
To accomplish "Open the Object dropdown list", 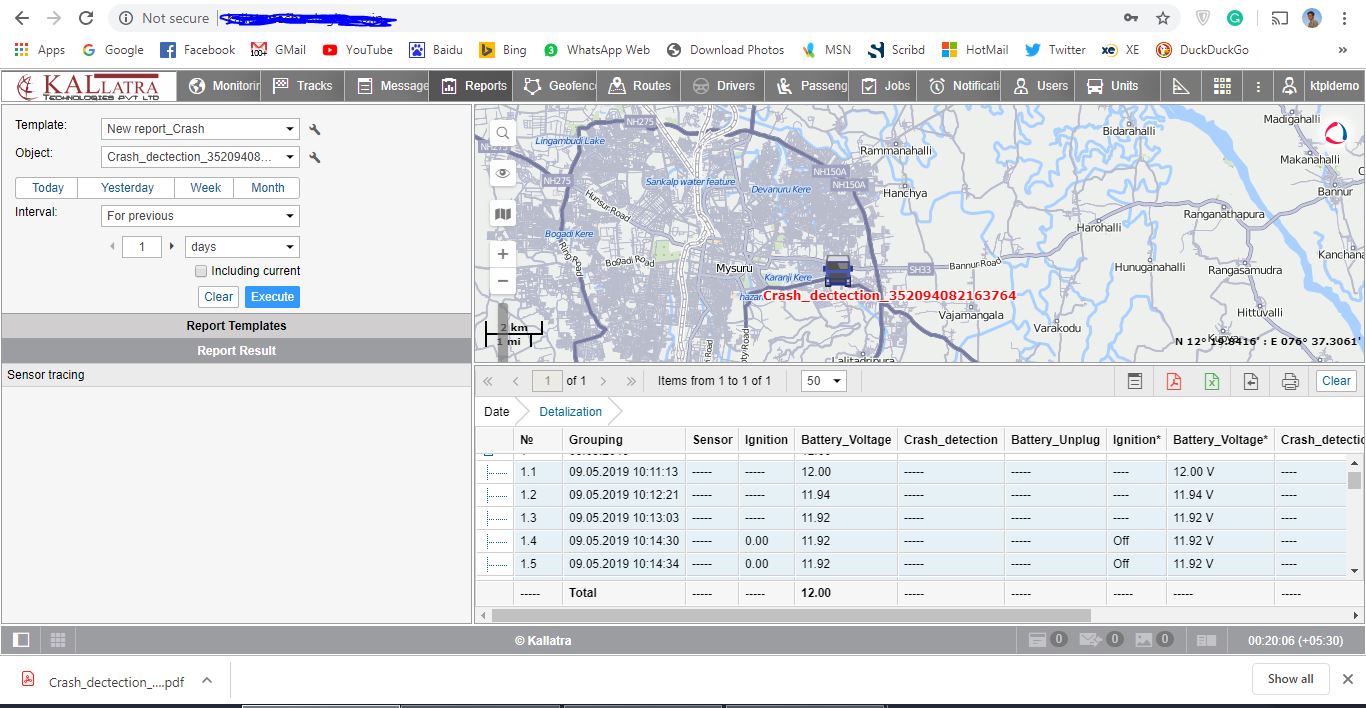I will (x=201, y=157).
